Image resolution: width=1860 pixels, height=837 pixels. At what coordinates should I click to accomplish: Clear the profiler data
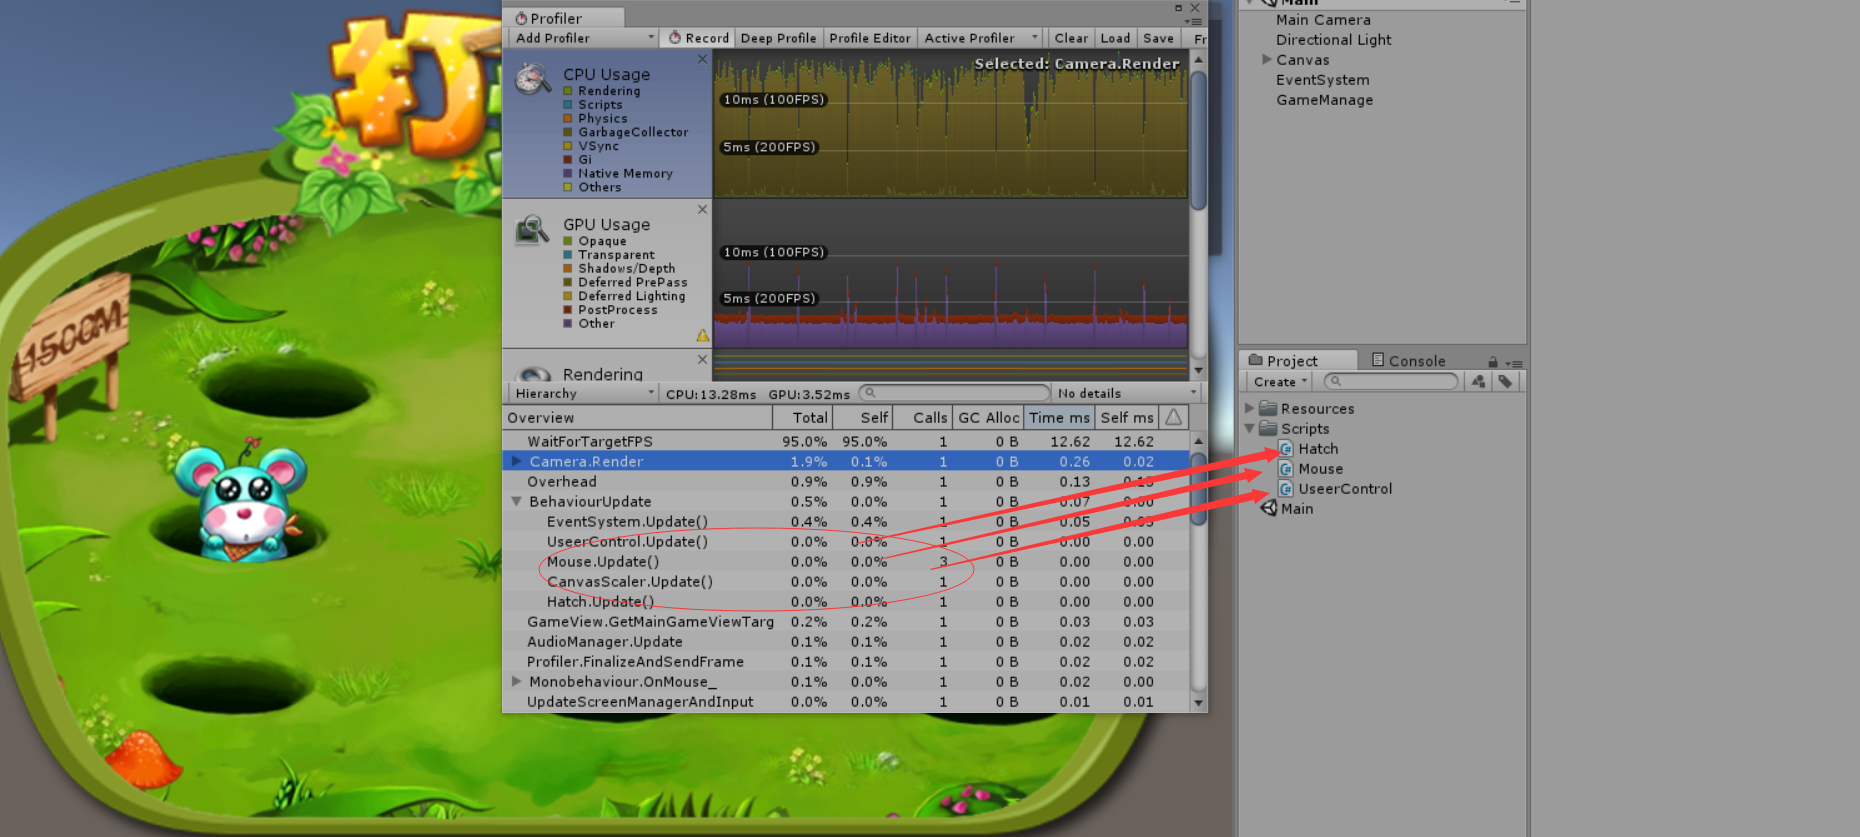click(x=1071, y=38)
